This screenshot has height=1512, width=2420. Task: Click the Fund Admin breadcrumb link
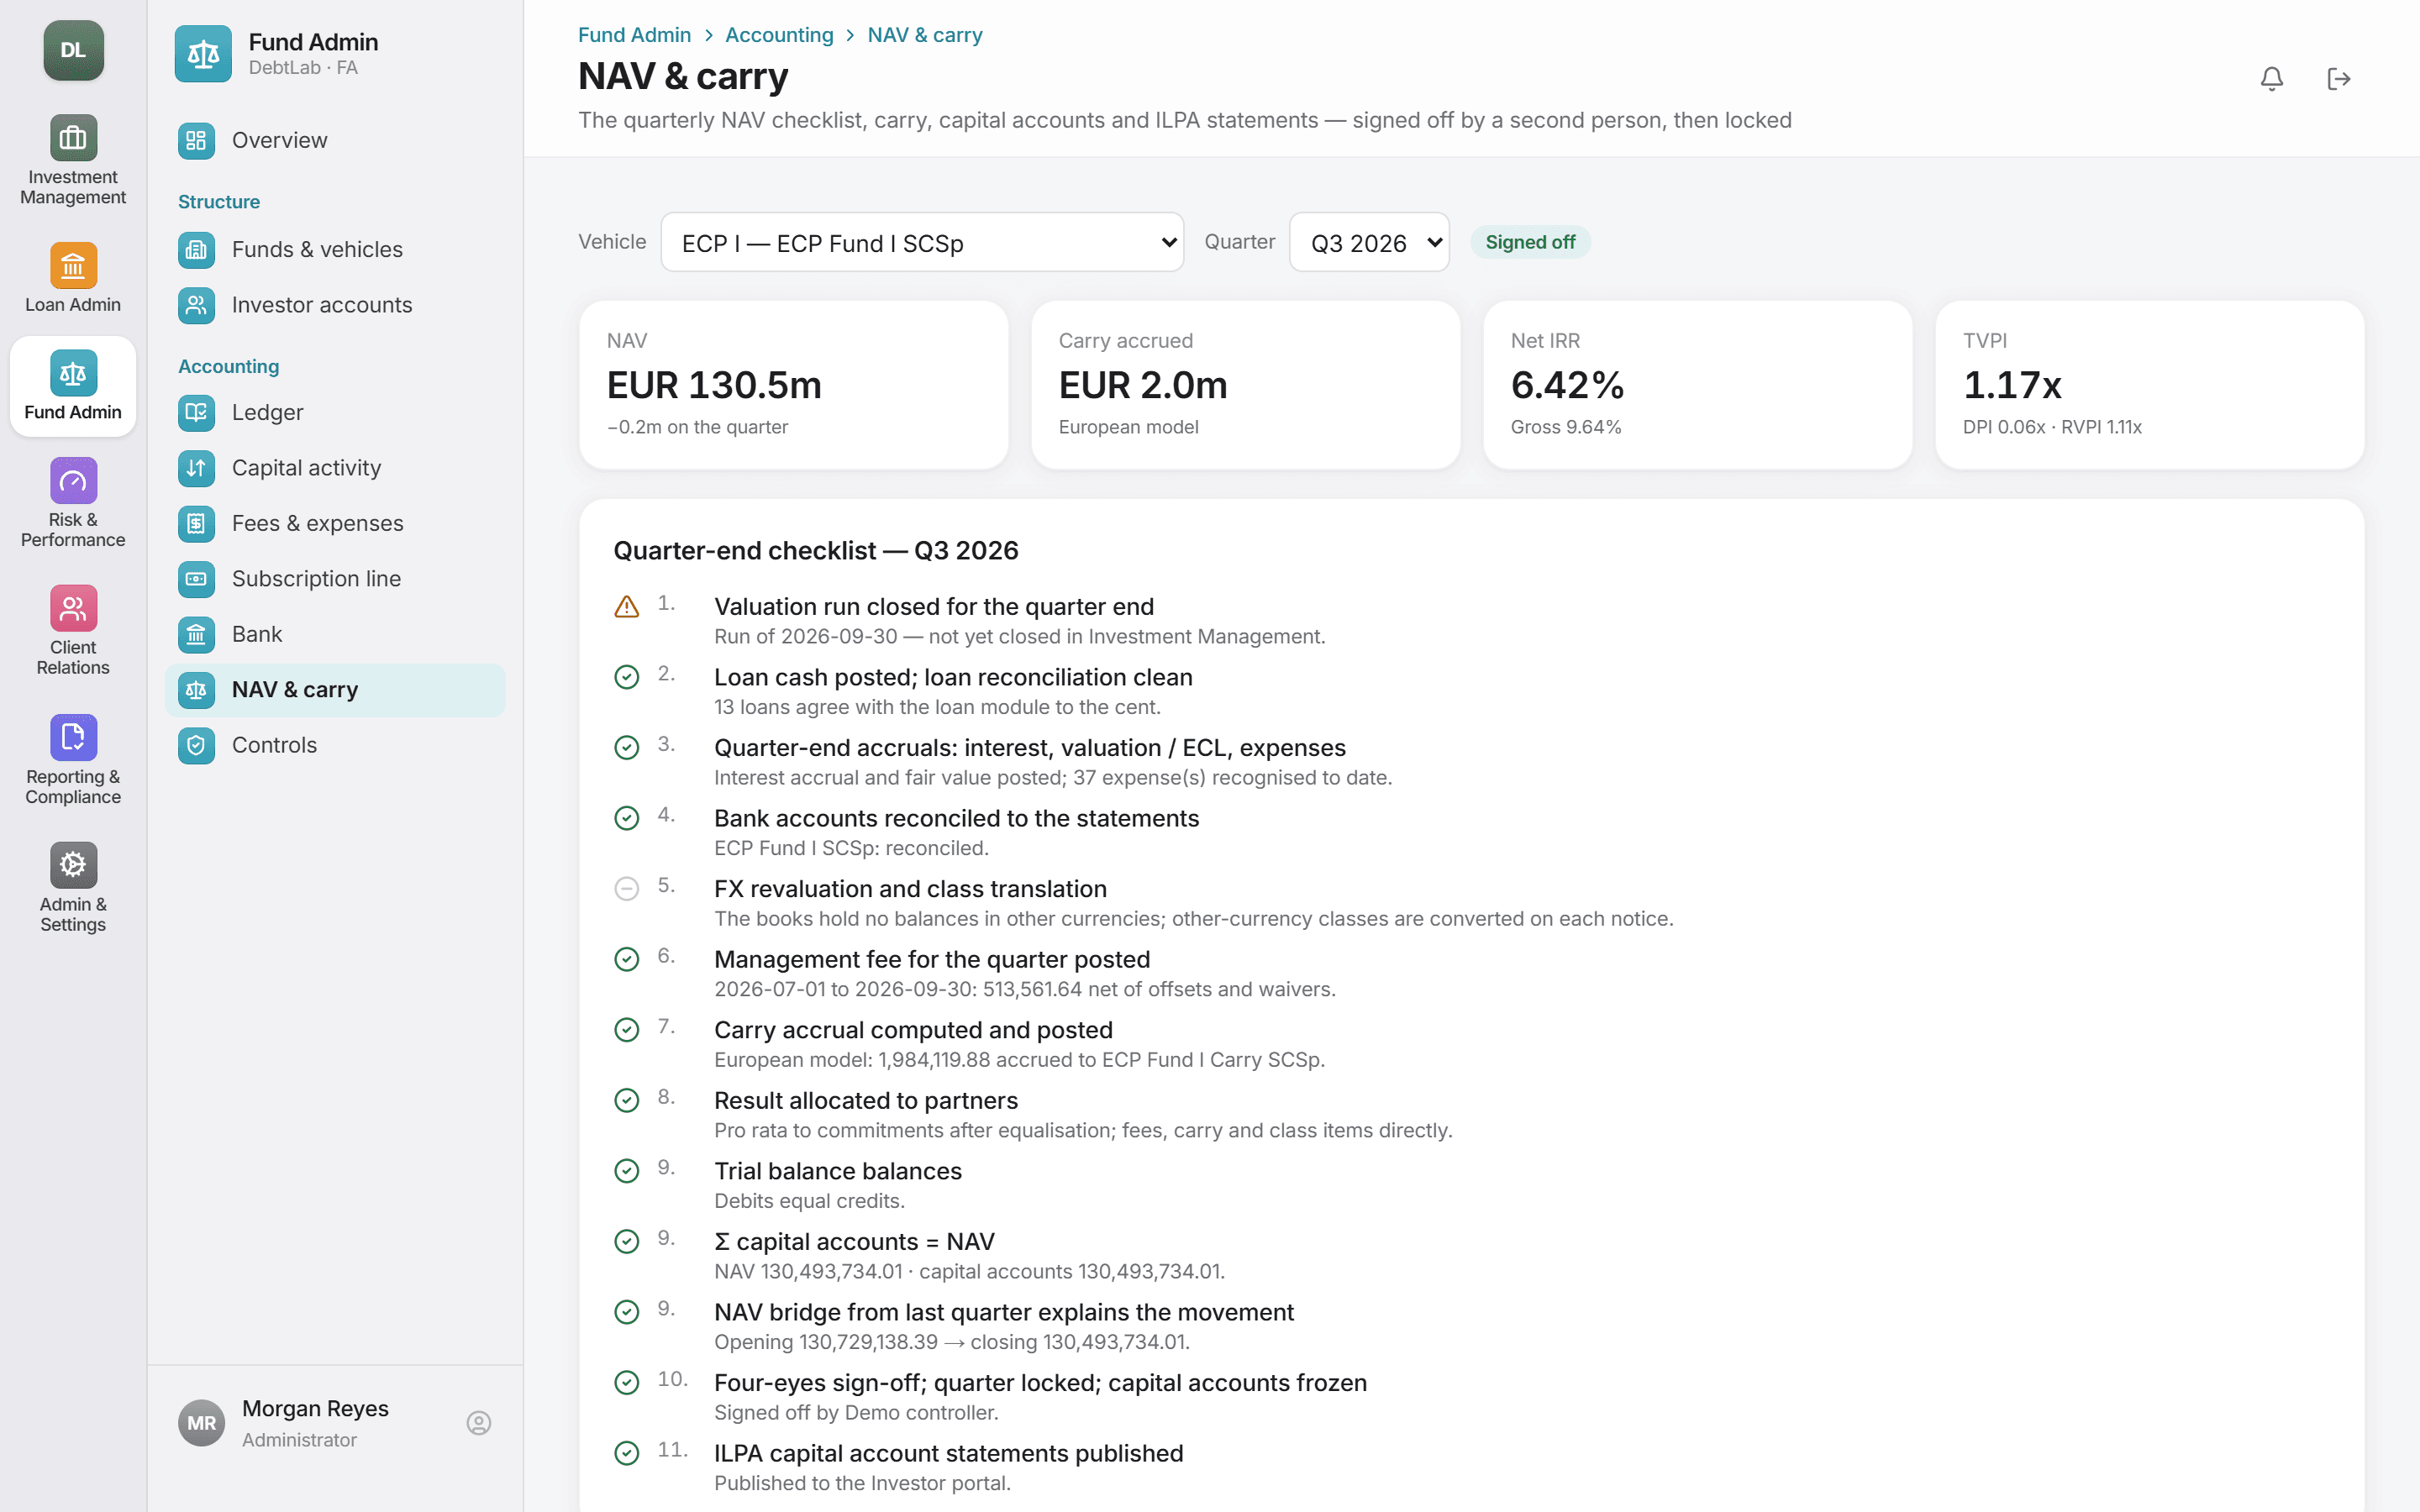coord(634,35)
